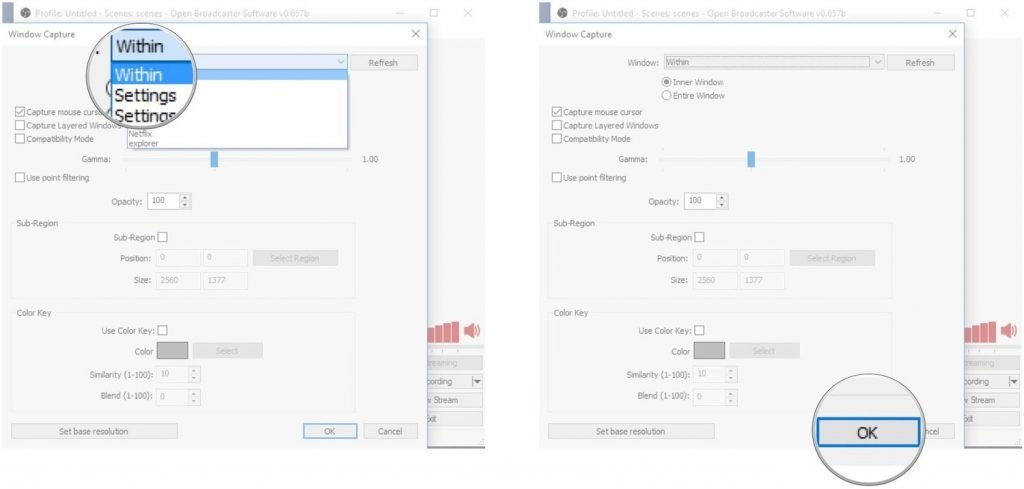This screenshot has width=1024, height=489.
Task: Click OK in dialog with open window list
Action: click(330, 431)
